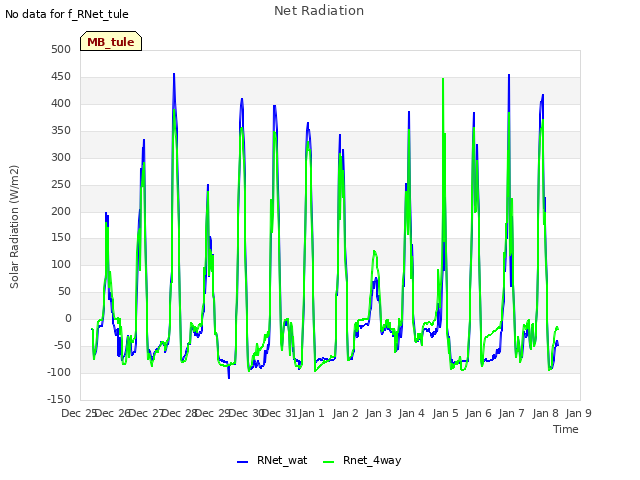Click the 450 y-axis tick label
The width and height of the screenshot is (640, 480).
[x=61, y=76]
